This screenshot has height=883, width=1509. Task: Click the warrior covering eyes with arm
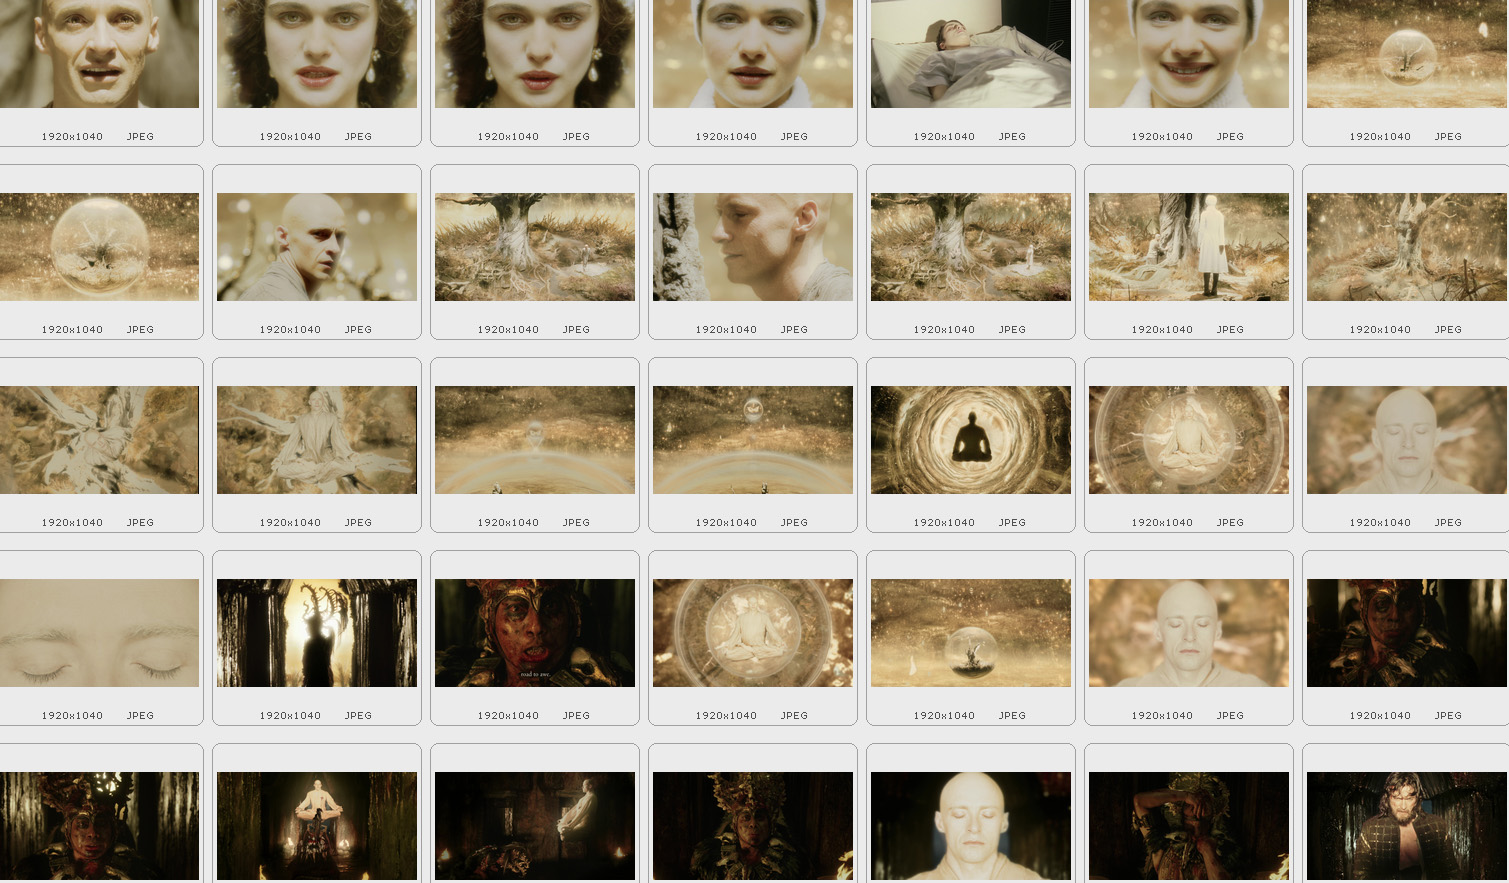point(1188,826)
